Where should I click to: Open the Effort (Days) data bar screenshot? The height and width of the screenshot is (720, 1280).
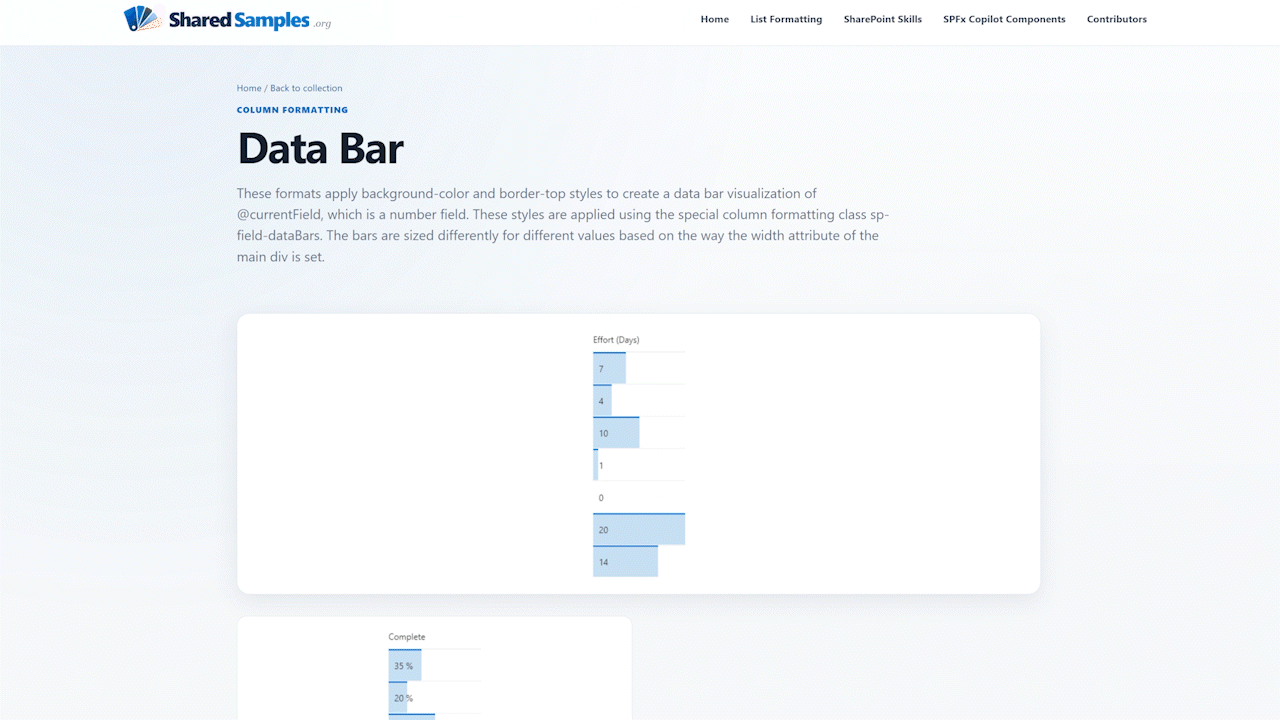pos(638,454)
